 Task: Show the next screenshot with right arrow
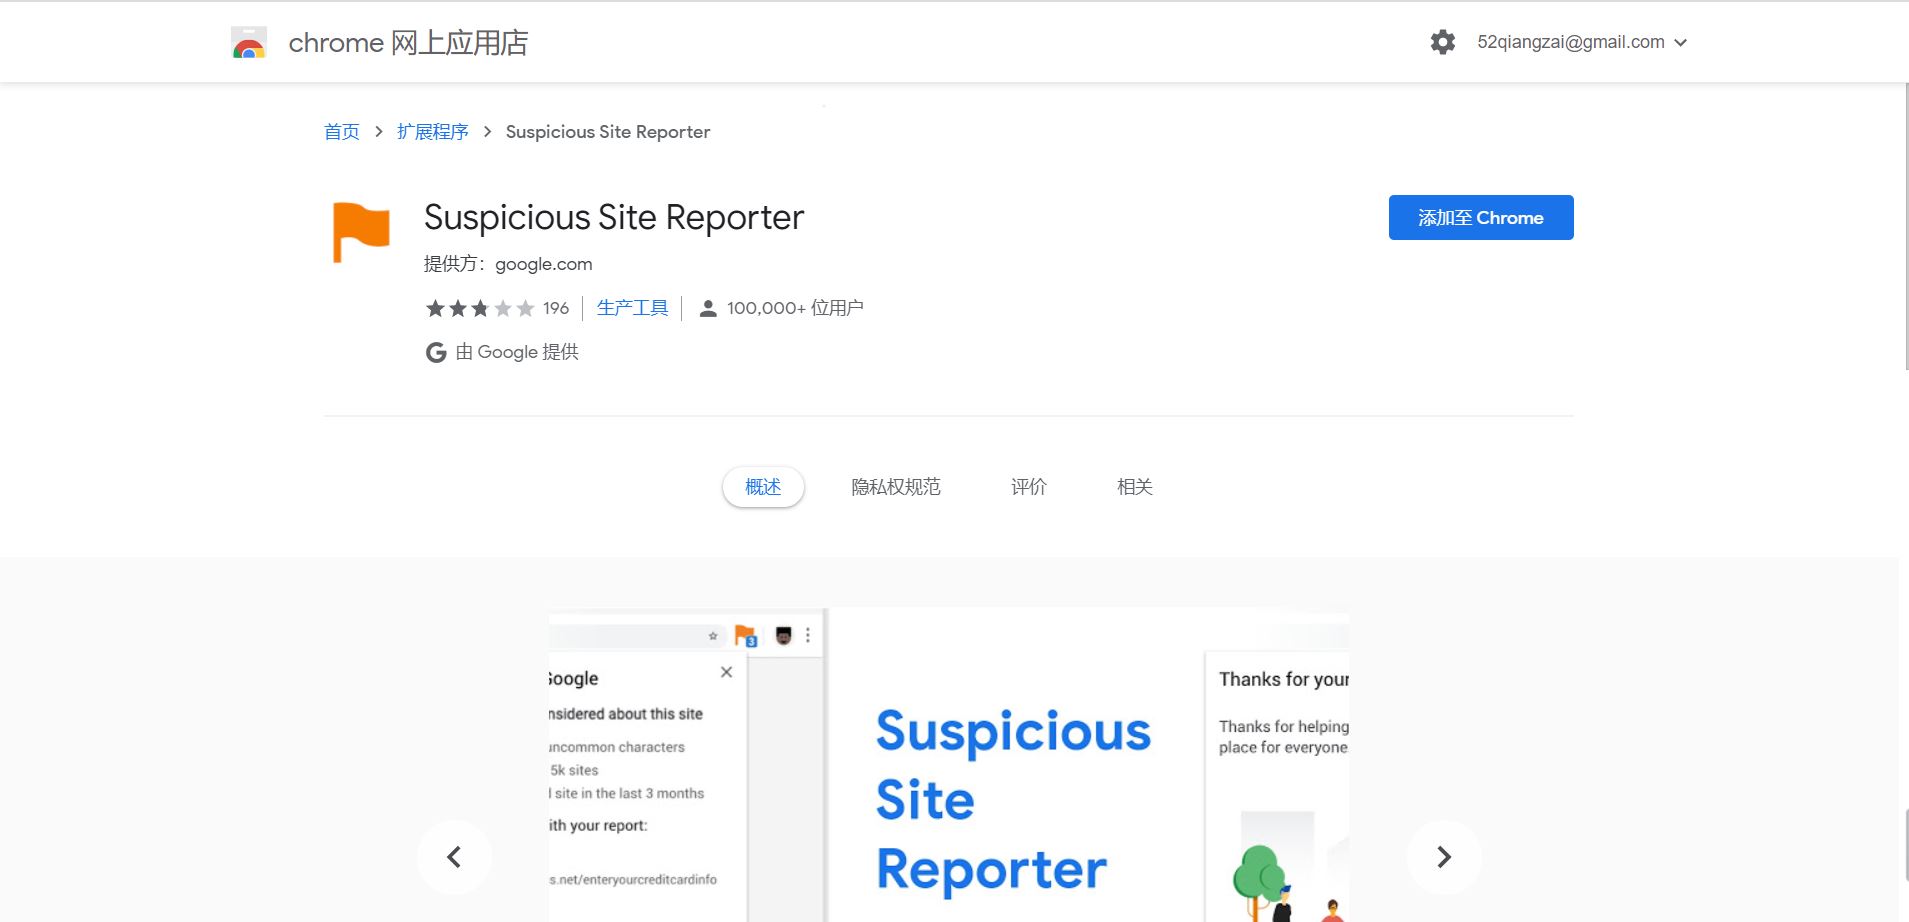point(1443,857)
